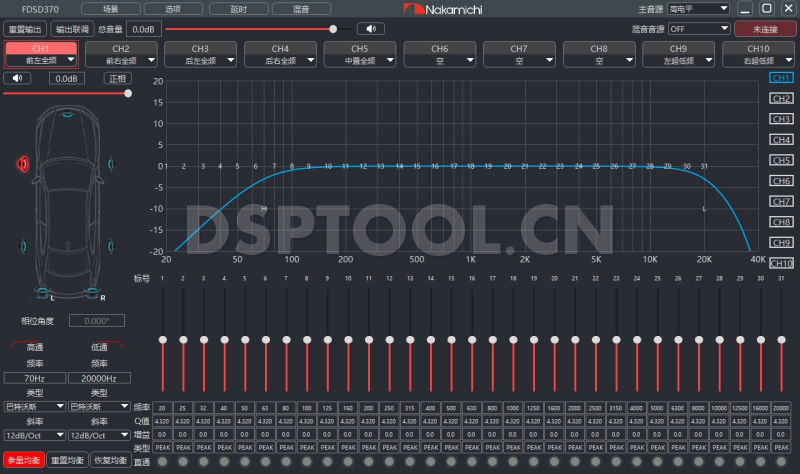Open the 混音音源 dropdown set to OFF

(x=684, y=29)
